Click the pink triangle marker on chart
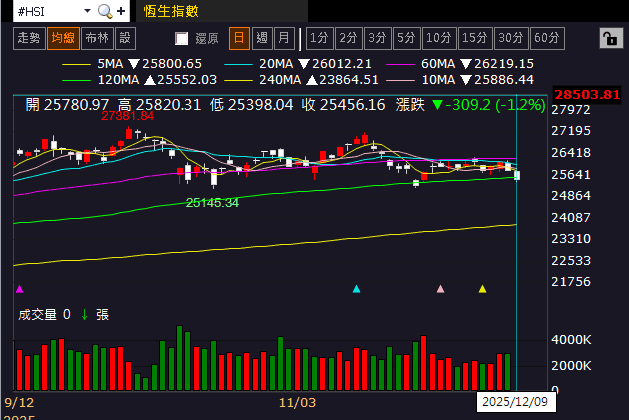629x420 pixels. coord(440,289)
